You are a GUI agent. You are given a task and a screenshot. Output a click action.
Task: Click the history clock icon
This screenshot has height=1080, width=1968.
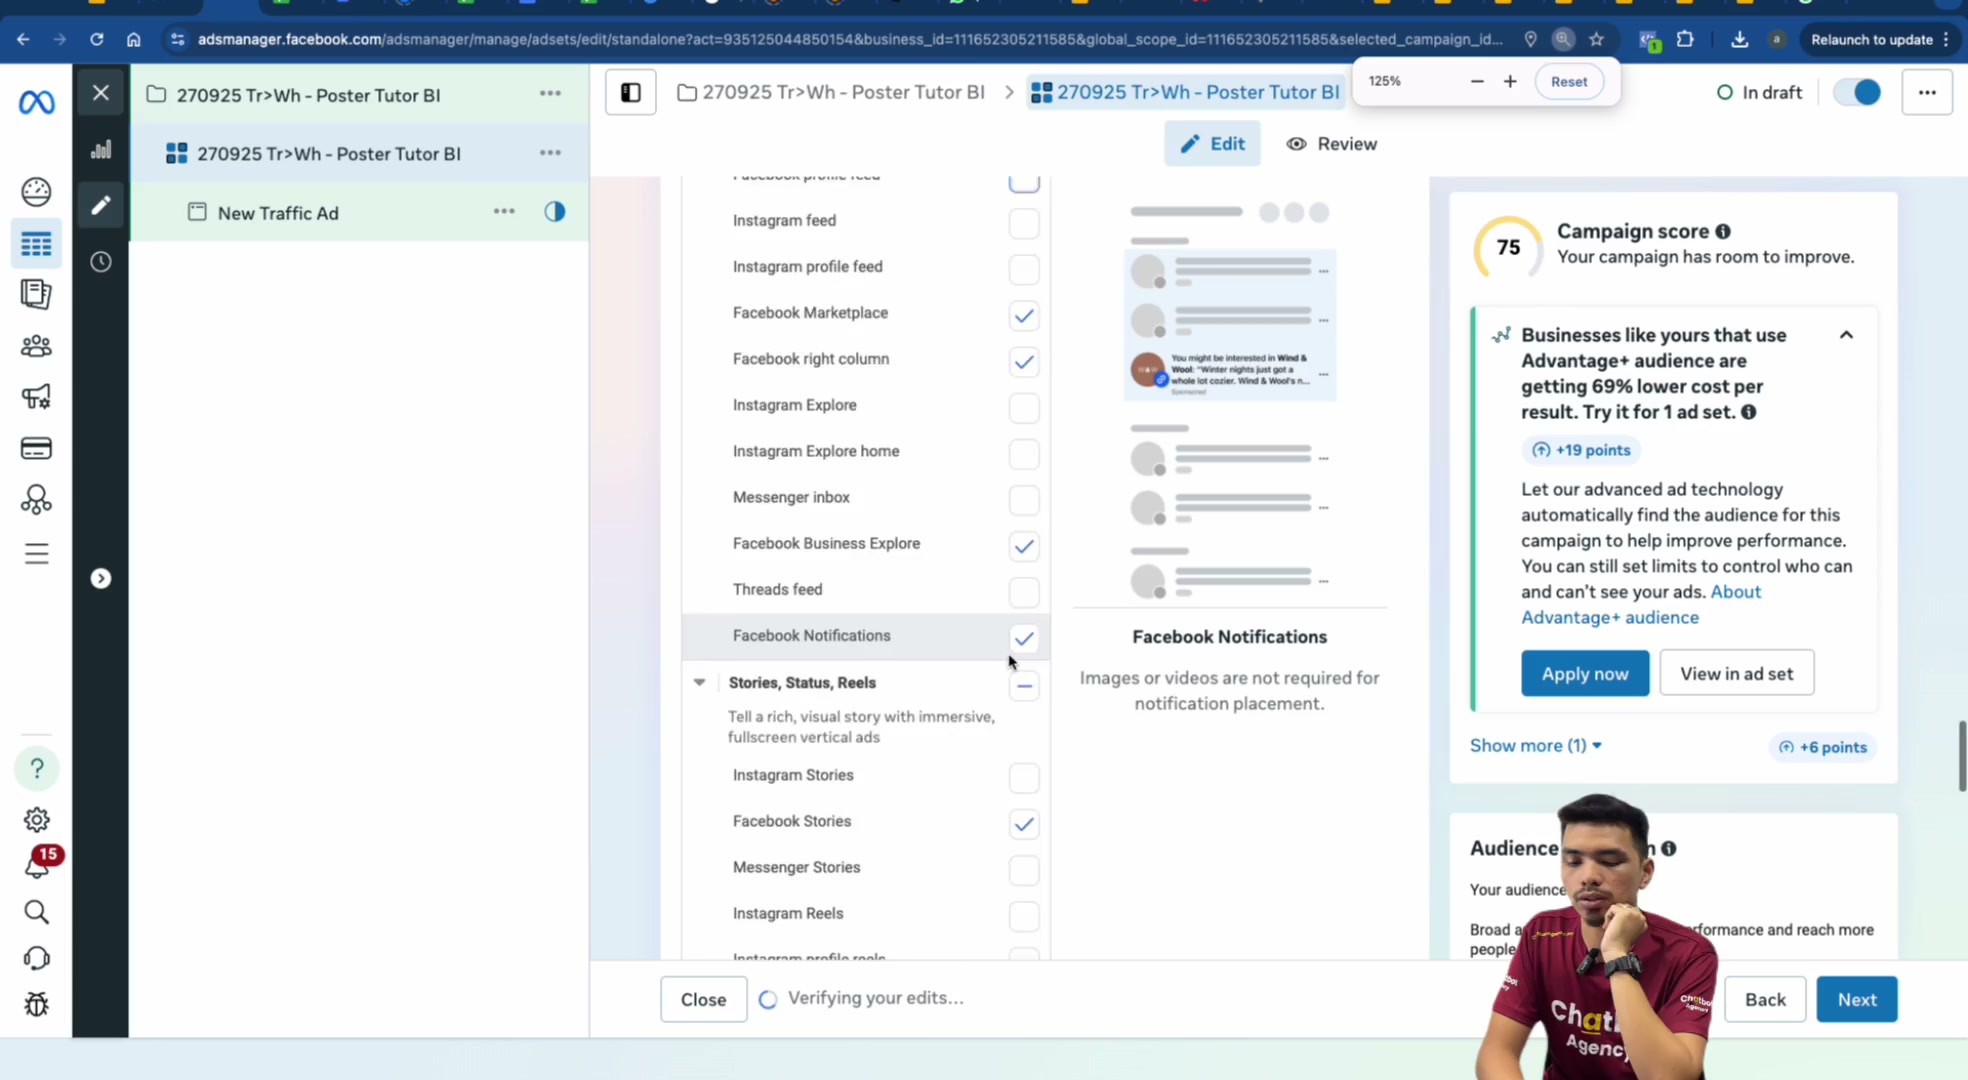tap(101, 262)
